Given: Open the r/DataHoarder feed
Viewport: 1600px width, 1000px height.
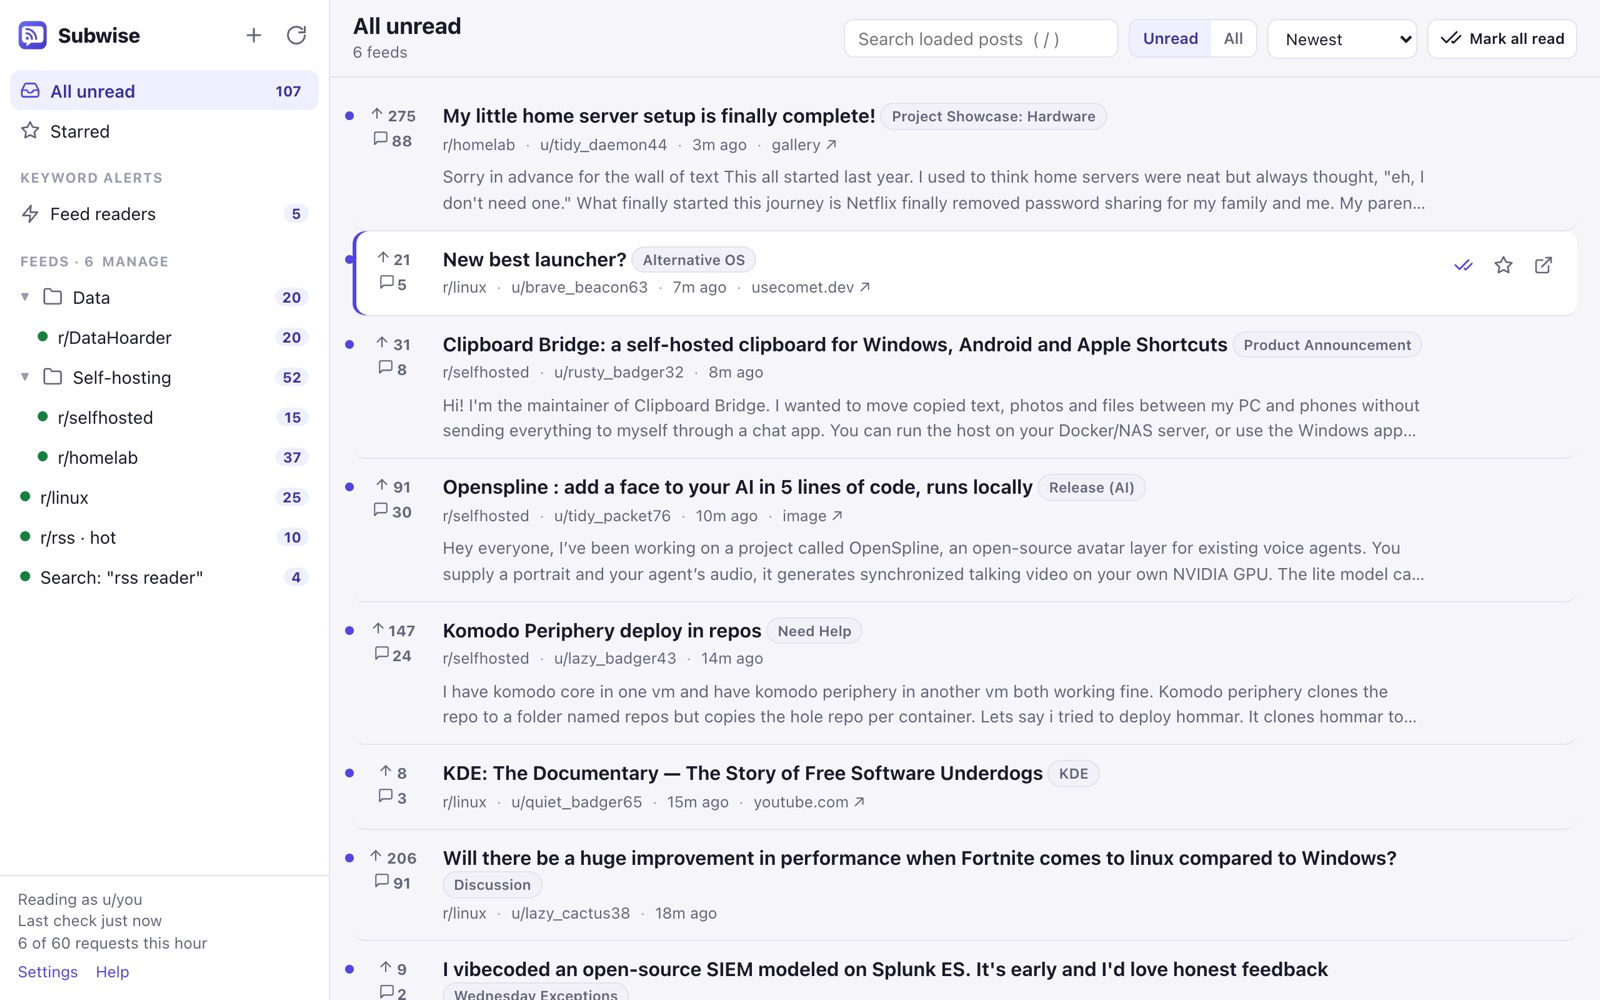Looking at the screenshot, I should click(x=164, y=337).
